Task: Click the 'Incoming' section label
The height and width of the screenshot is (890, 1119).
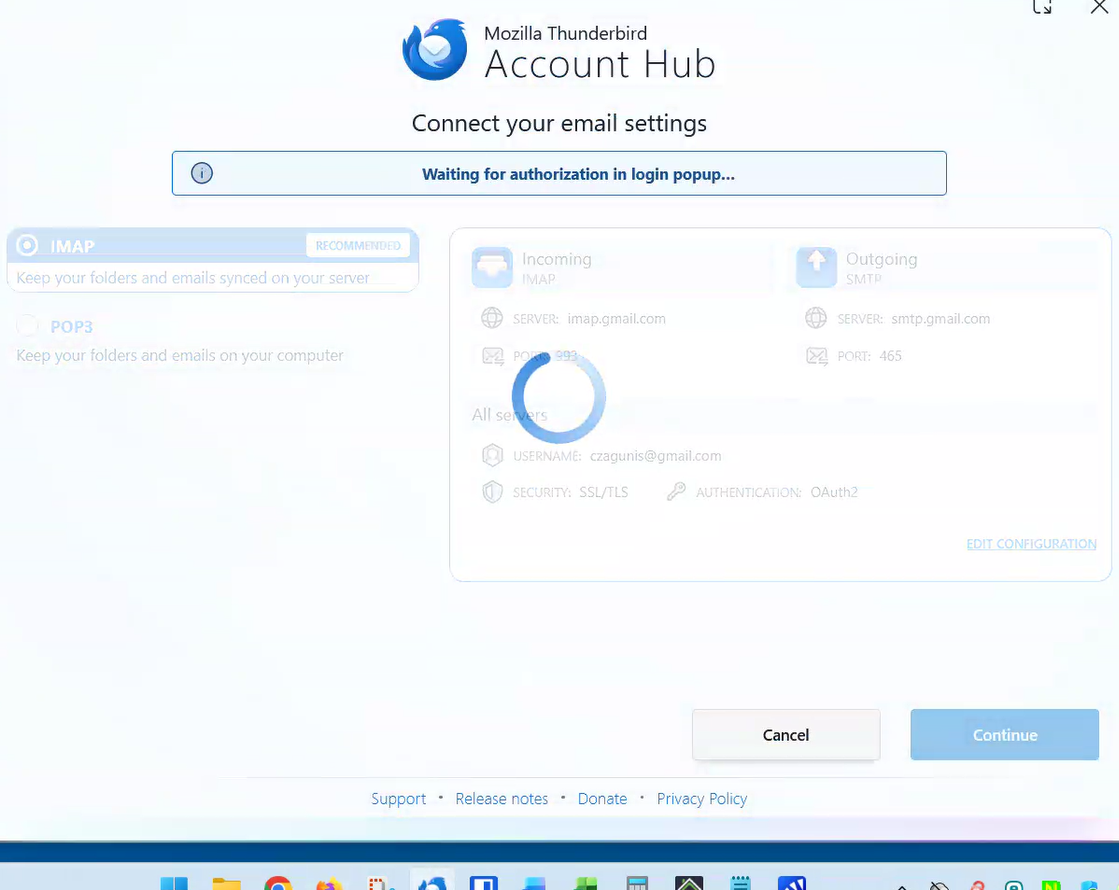Action: tap(557, 259)
